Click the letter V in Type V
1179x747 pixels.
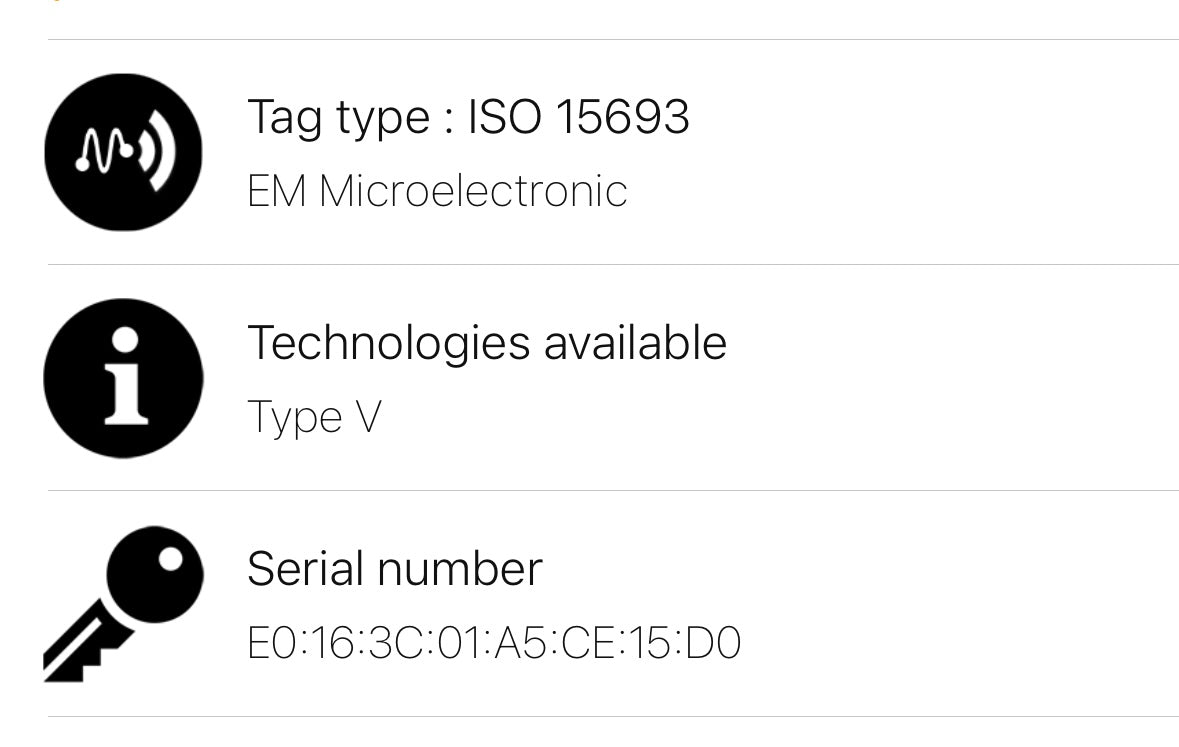[367, 417]
